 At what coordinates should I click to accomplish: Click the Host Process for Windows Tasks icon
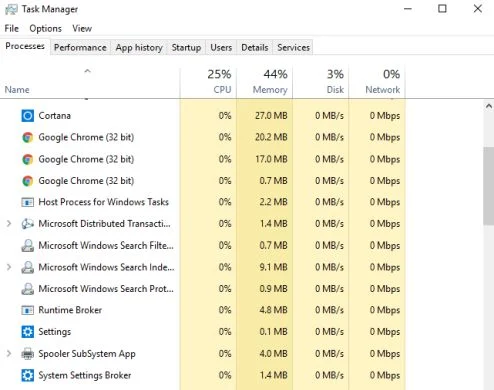27,202
